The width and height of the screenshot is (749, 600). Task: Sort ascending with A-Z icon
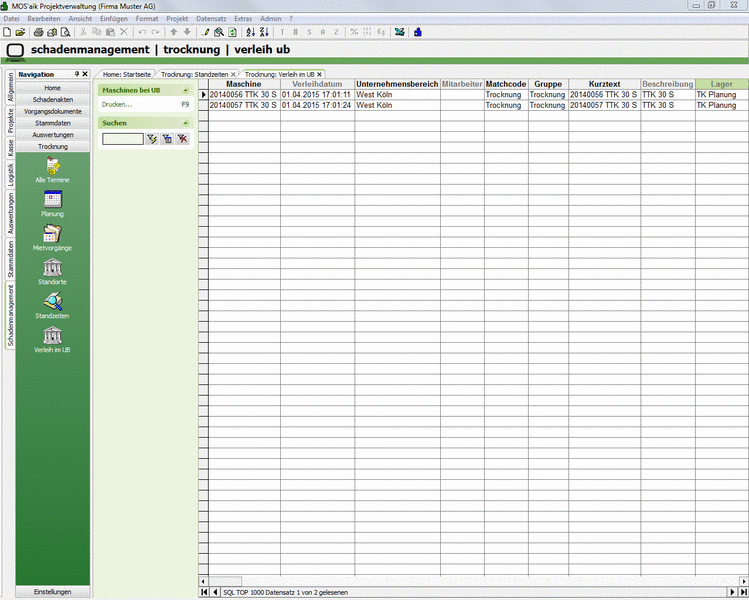tap(251, 32)
